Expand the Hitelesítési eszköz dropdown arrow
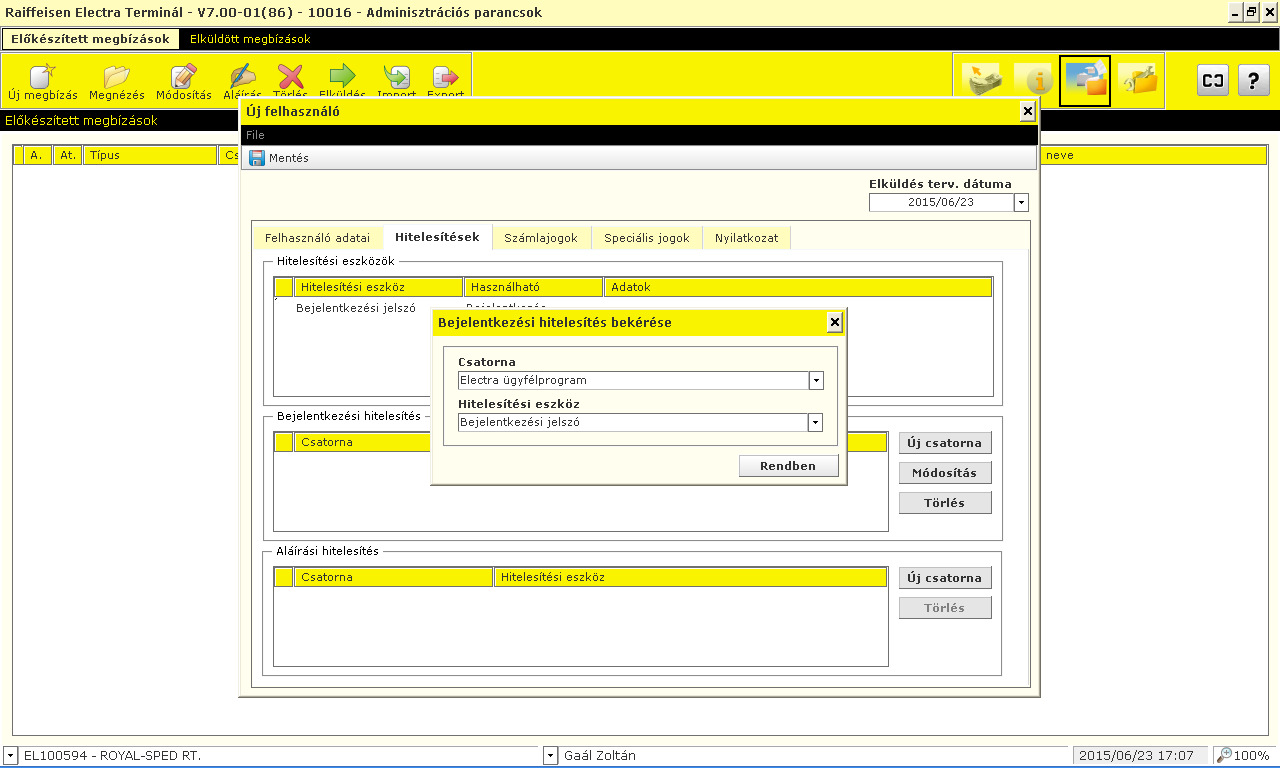The image size is (1280, 768). [816, 423]
